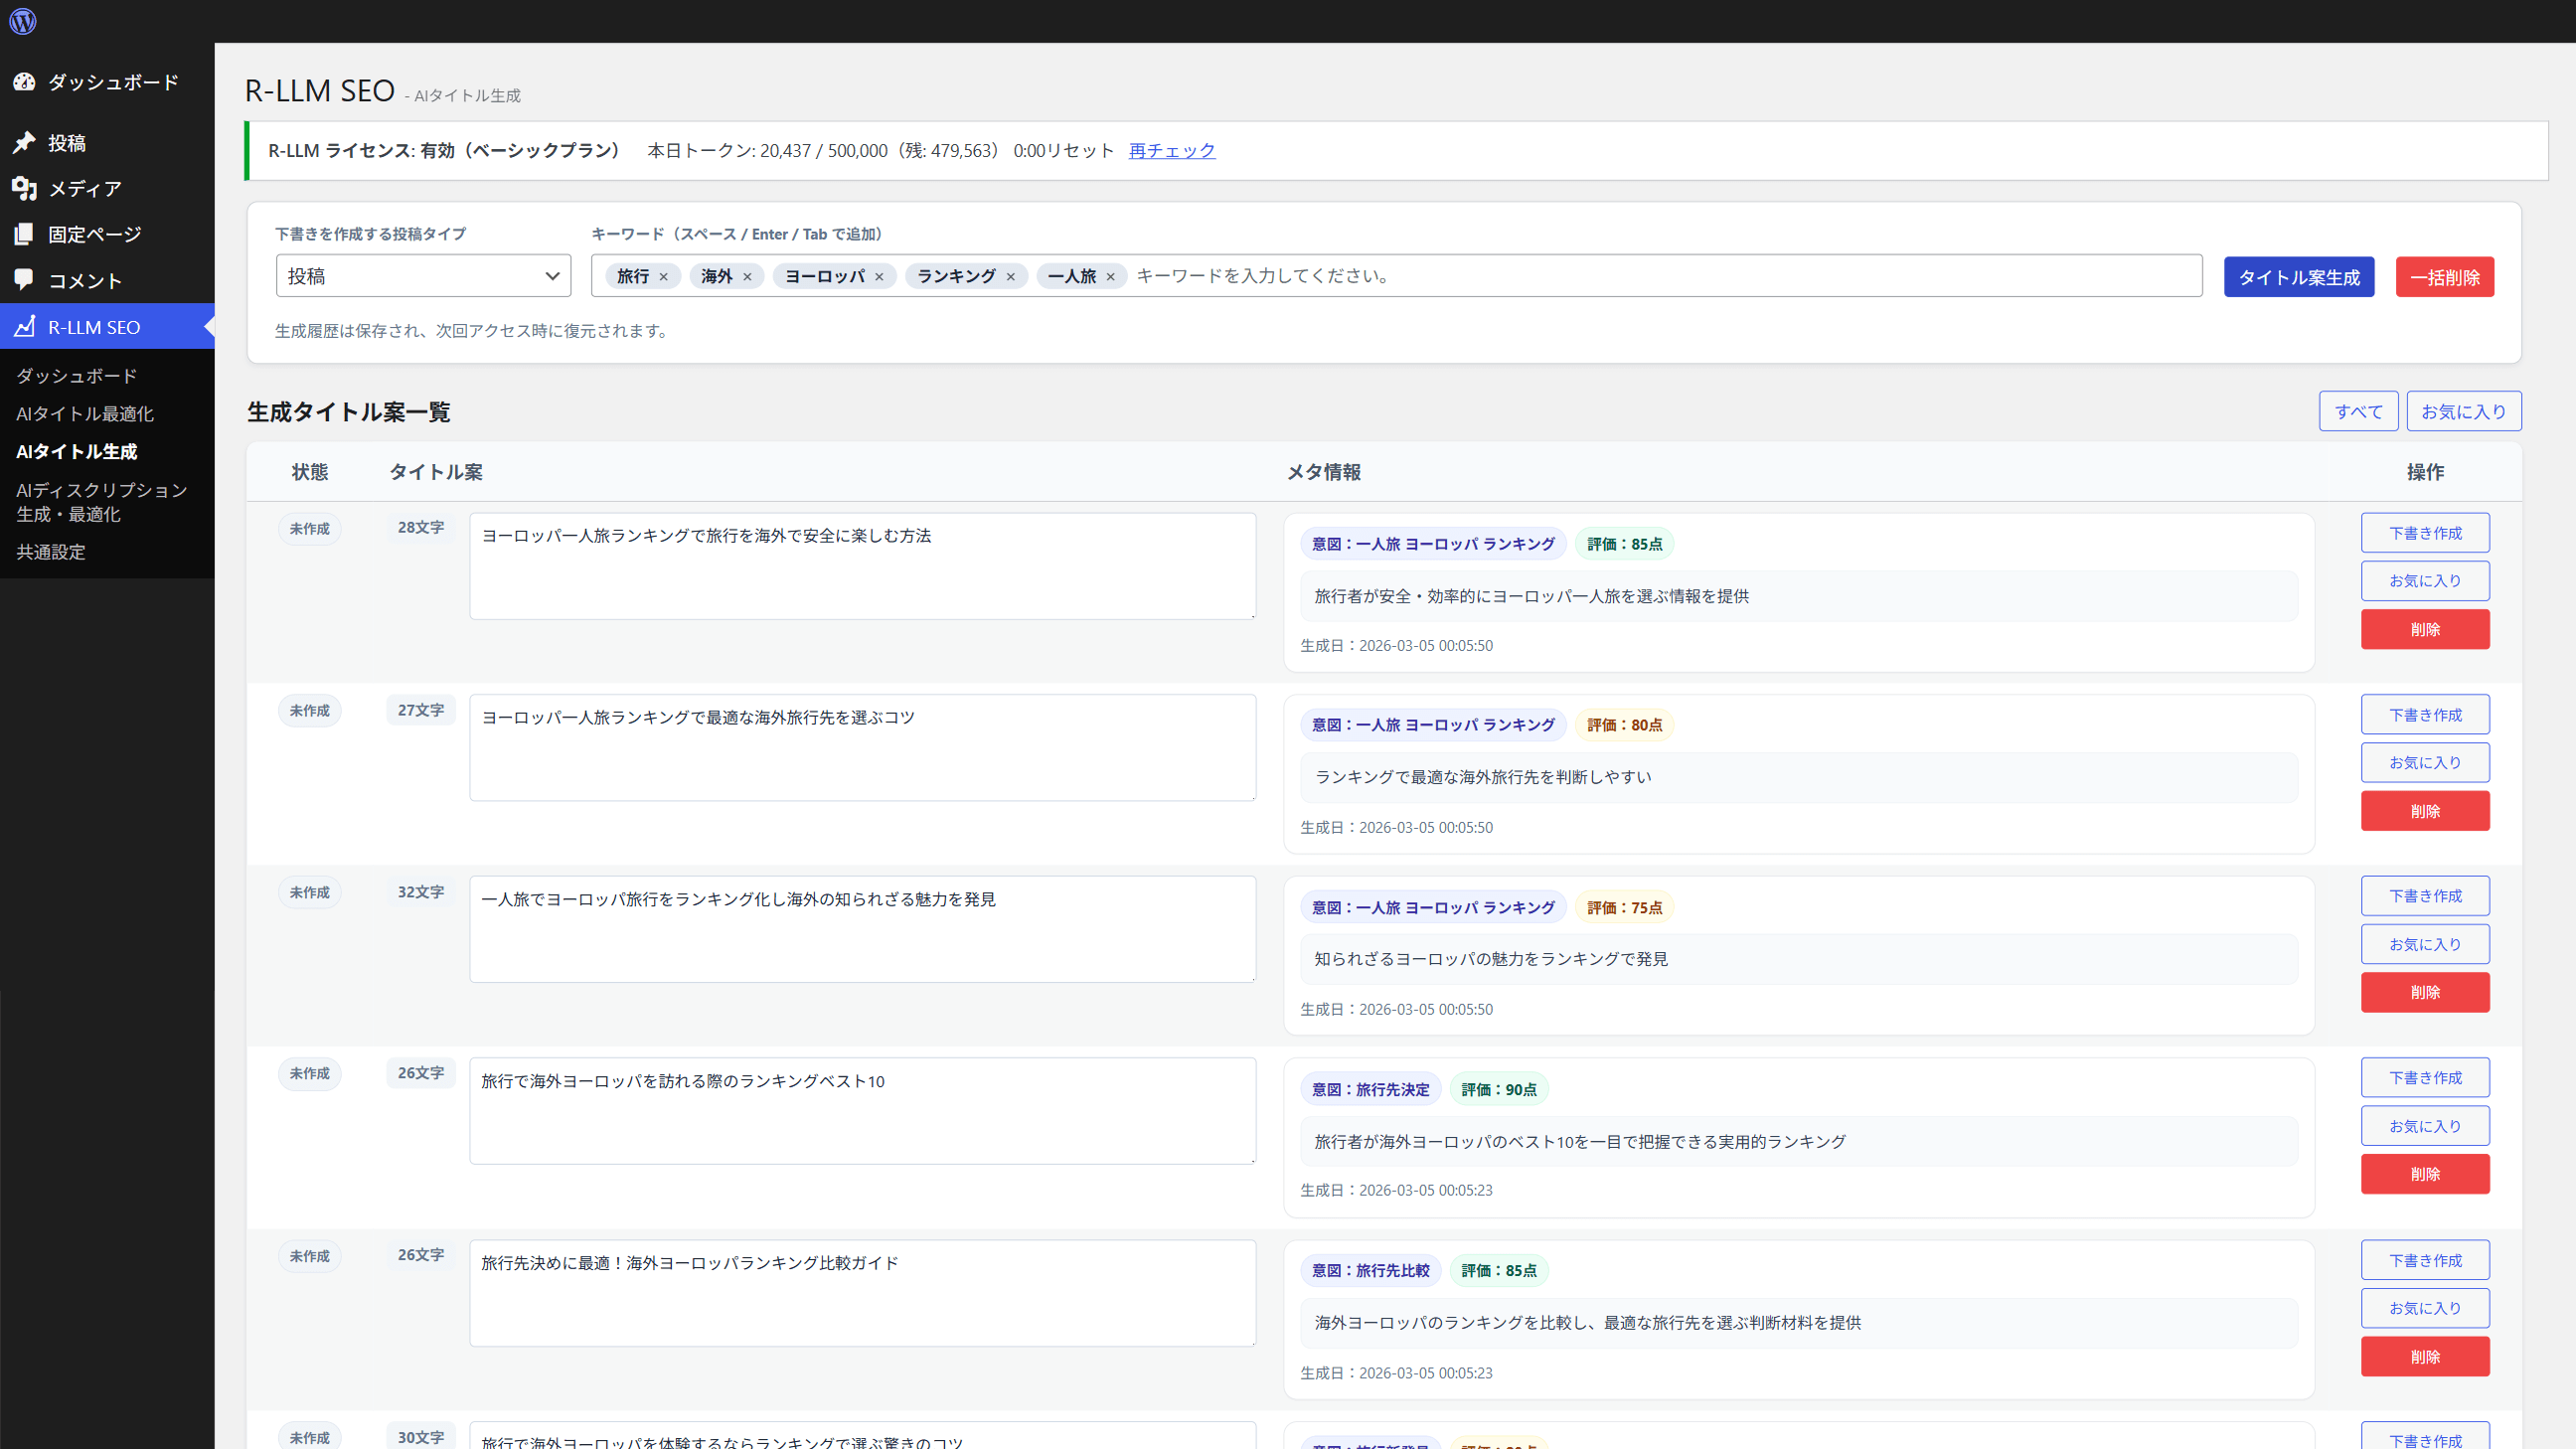Click the chart icon beside R-LLM SEO
2576x1449 pixels.
25,327
